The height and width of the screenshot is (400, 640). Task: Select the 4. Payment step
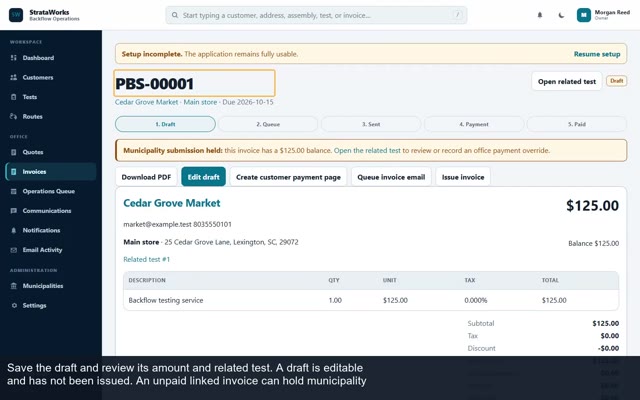click(x=474, y=124)
